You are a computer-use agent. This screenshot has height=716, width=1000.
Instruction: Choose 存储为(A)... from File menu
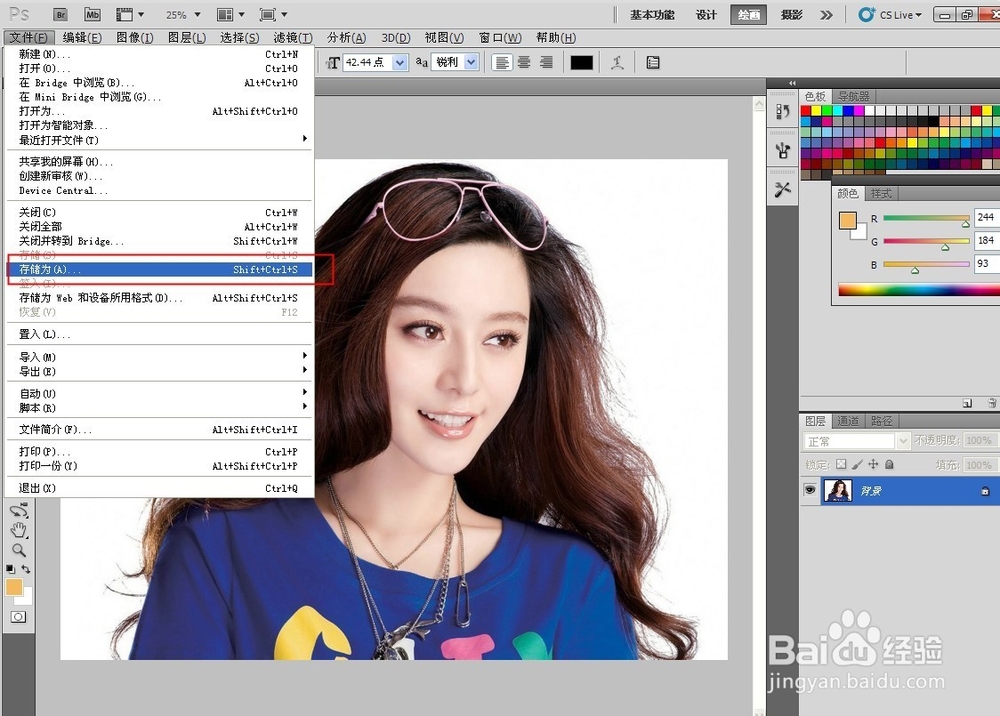(x=159, y=270)
